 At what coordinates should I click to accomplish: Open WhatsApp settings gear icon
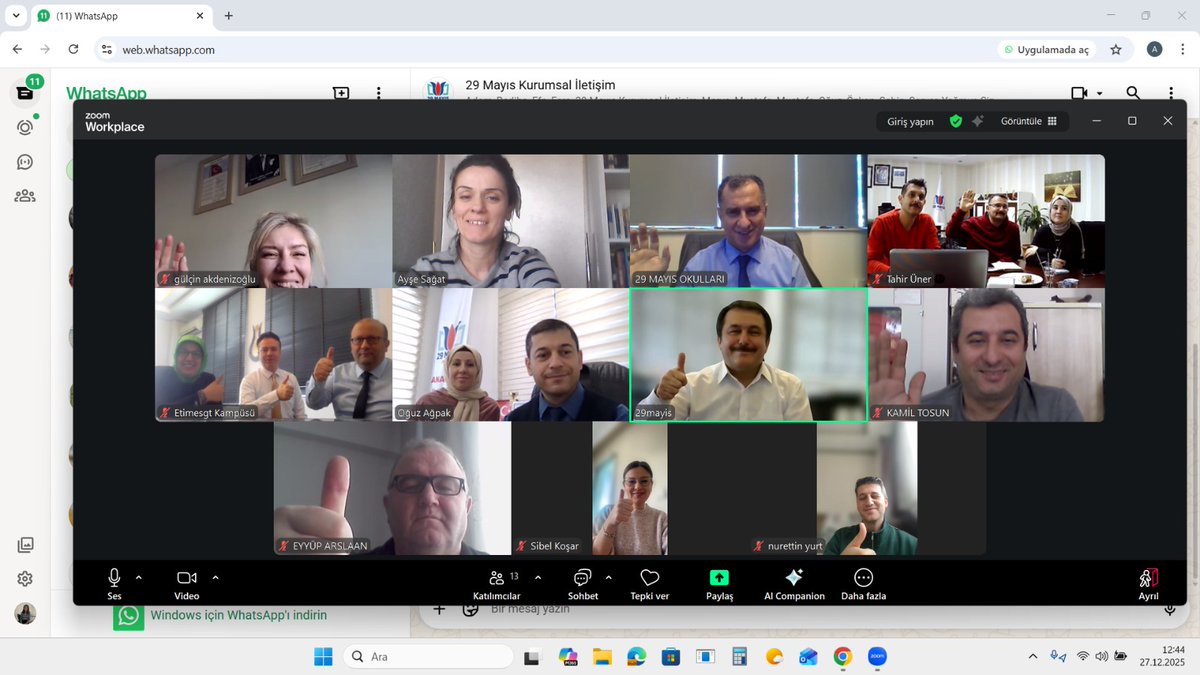[x=25, y=579]
